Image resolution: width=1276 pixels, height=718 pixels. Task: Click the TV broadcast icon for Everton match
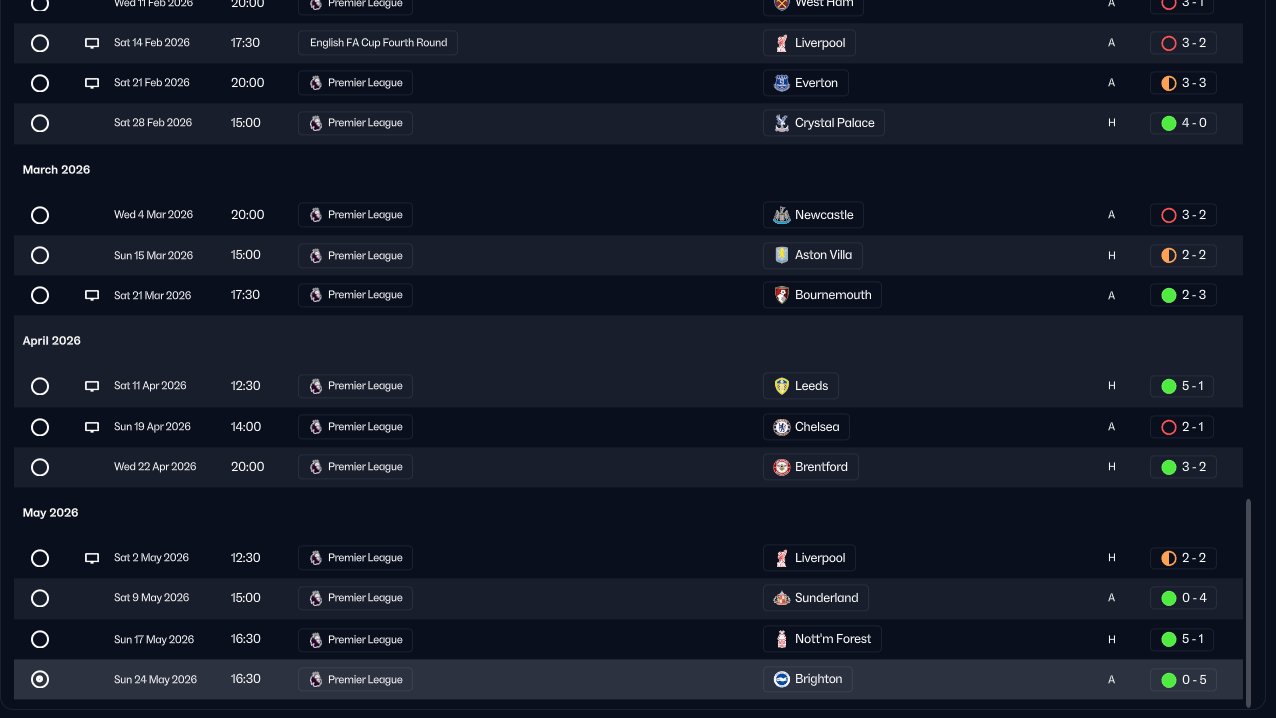click(x=92, y=83)
